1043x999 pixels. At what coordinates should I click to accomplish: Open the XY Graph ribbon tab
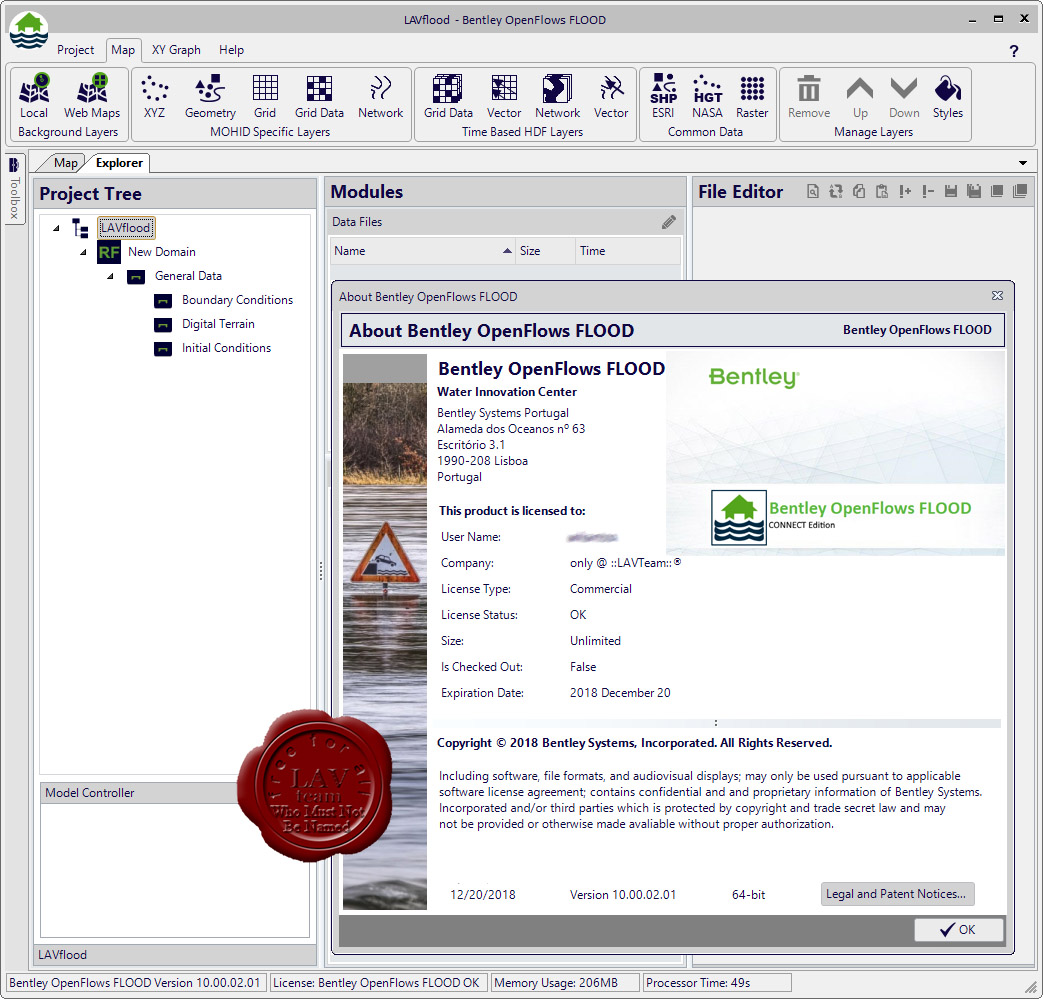tap(176, 50)
